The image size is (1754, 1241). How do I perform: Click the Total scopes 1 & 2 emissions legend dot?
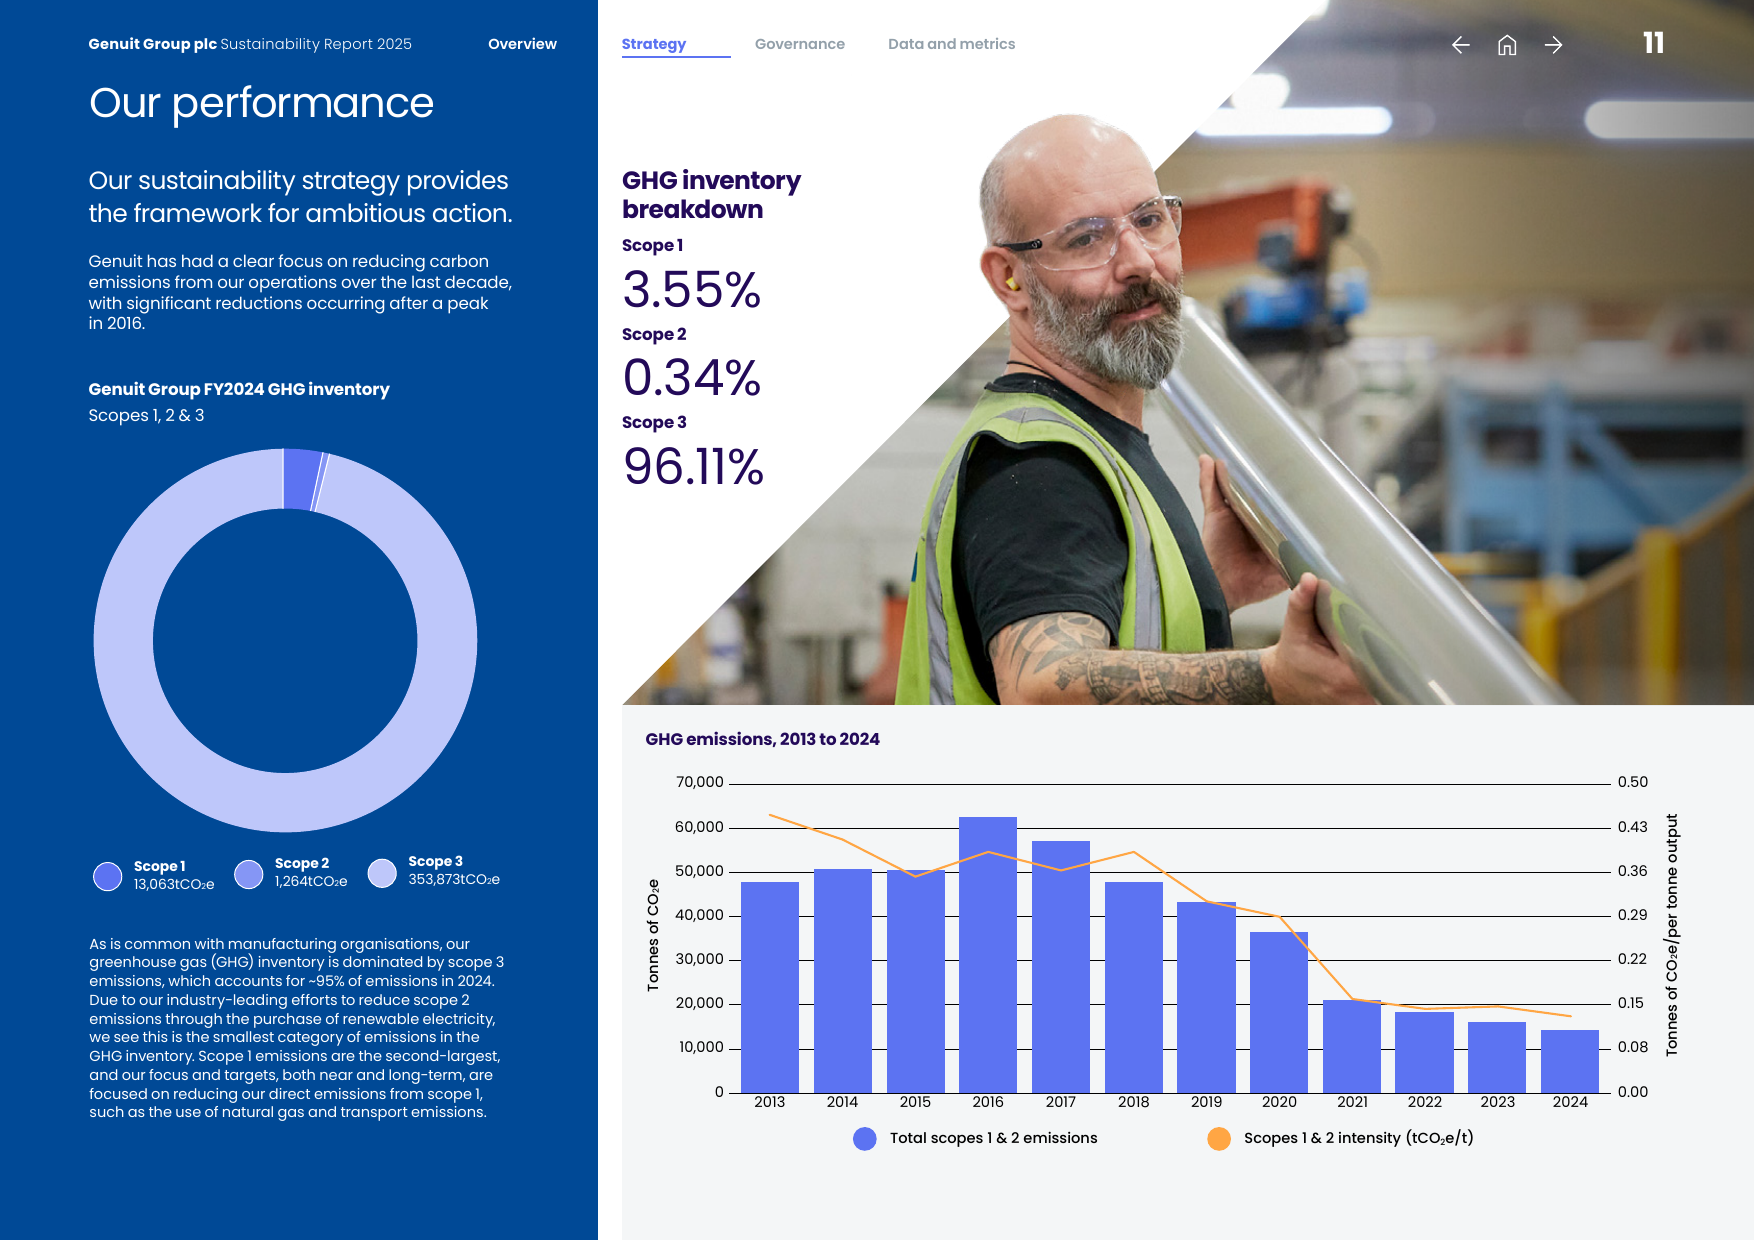[865, 1139]
